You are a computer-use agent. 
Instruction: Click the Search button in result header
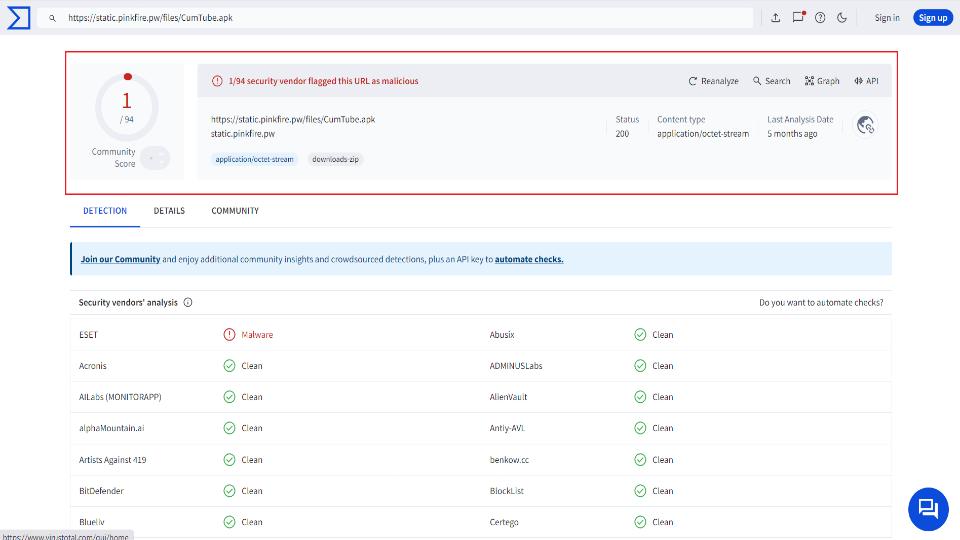click(771, 81)
